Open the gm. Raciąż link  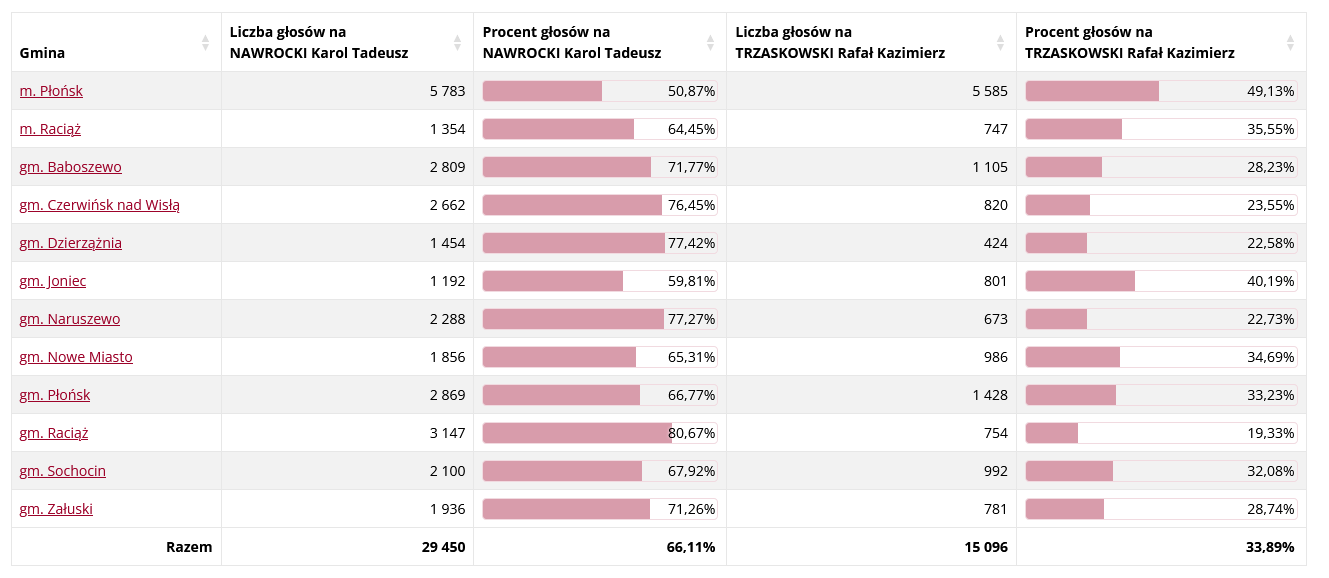pos(53,433)
